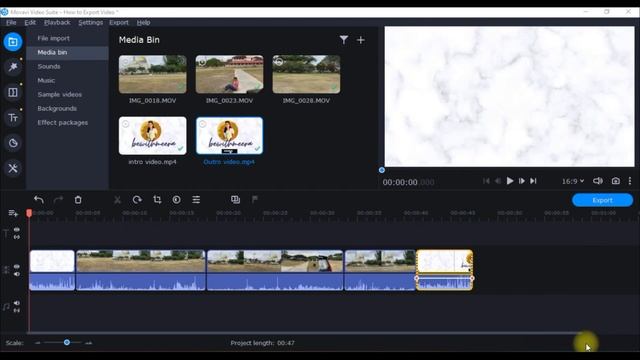
Task: Mute the music audio track
Action: tap(17, 303)
